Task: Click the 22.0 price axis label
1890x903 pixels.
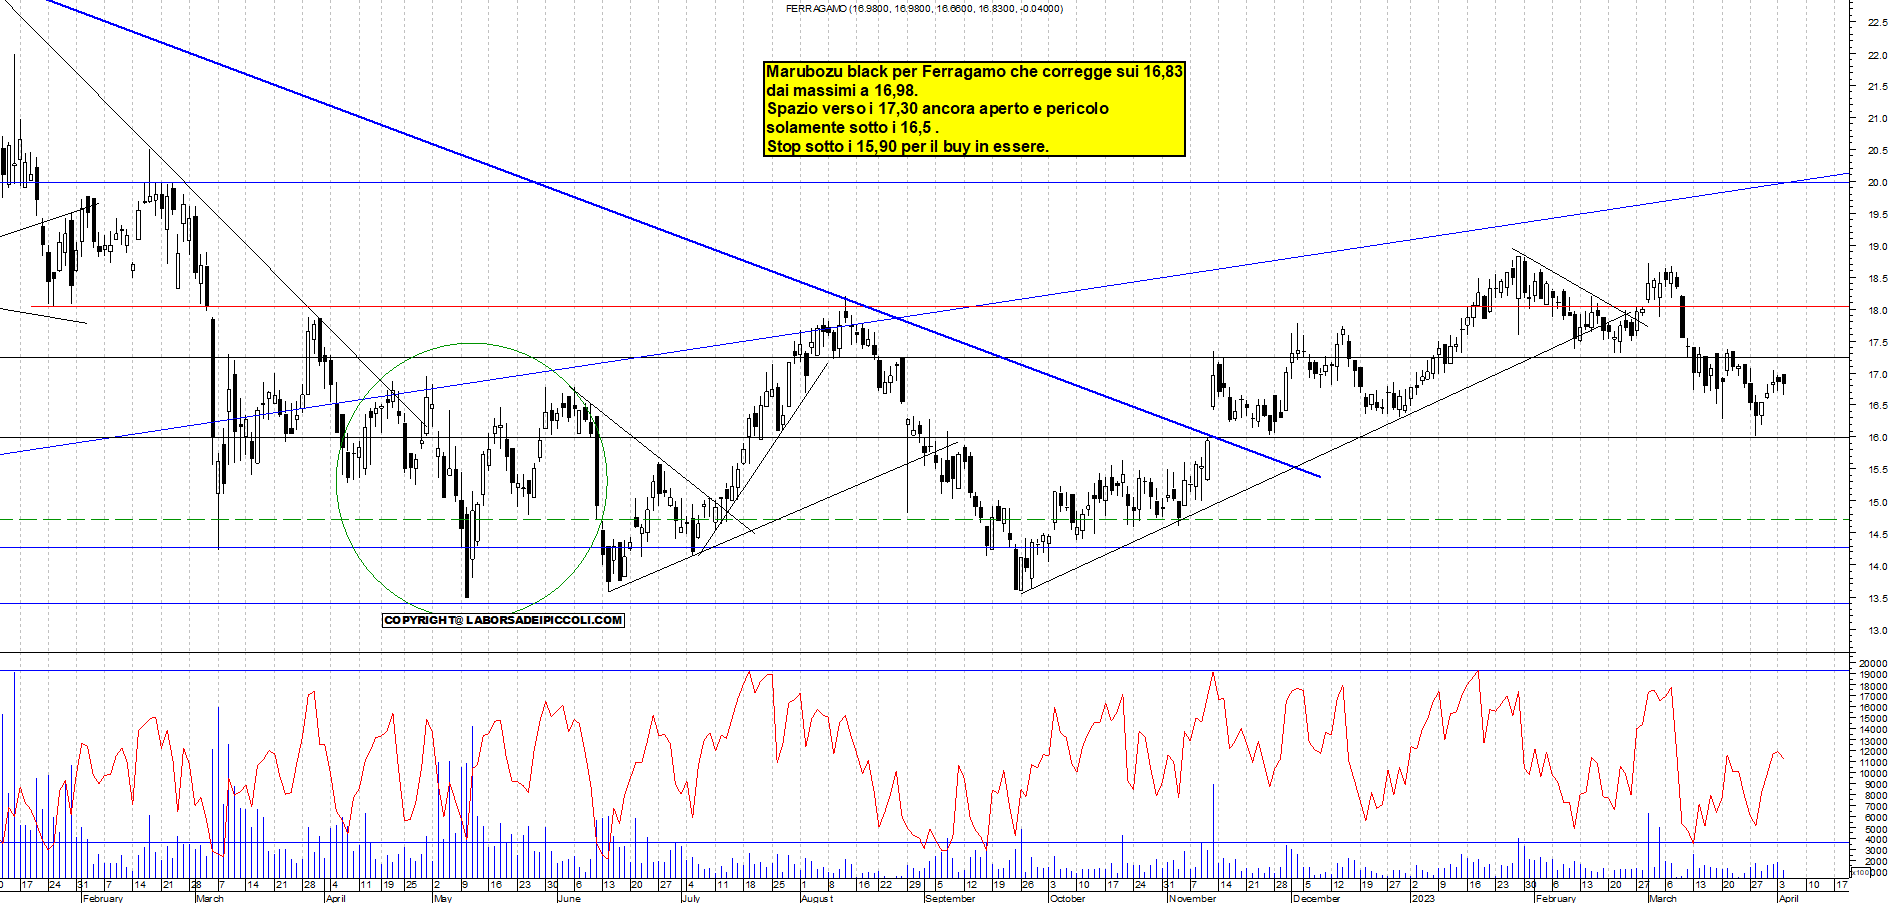Action: (1877, 56)
